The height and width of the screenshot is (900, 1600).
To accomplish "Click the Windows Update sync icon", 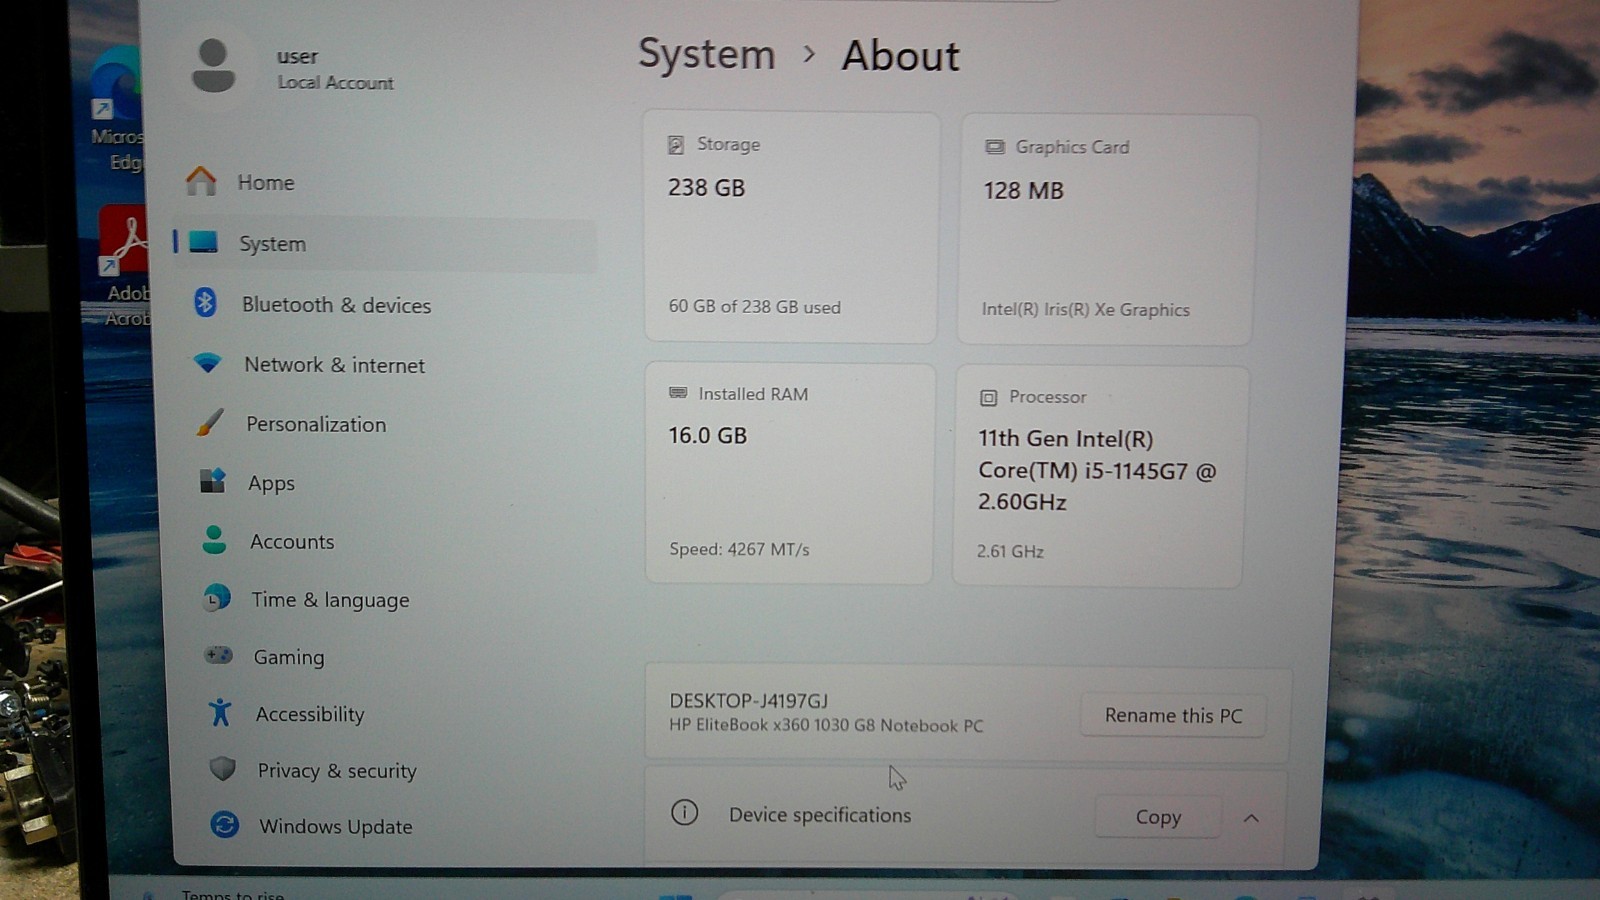I will (x=224, y=824).
